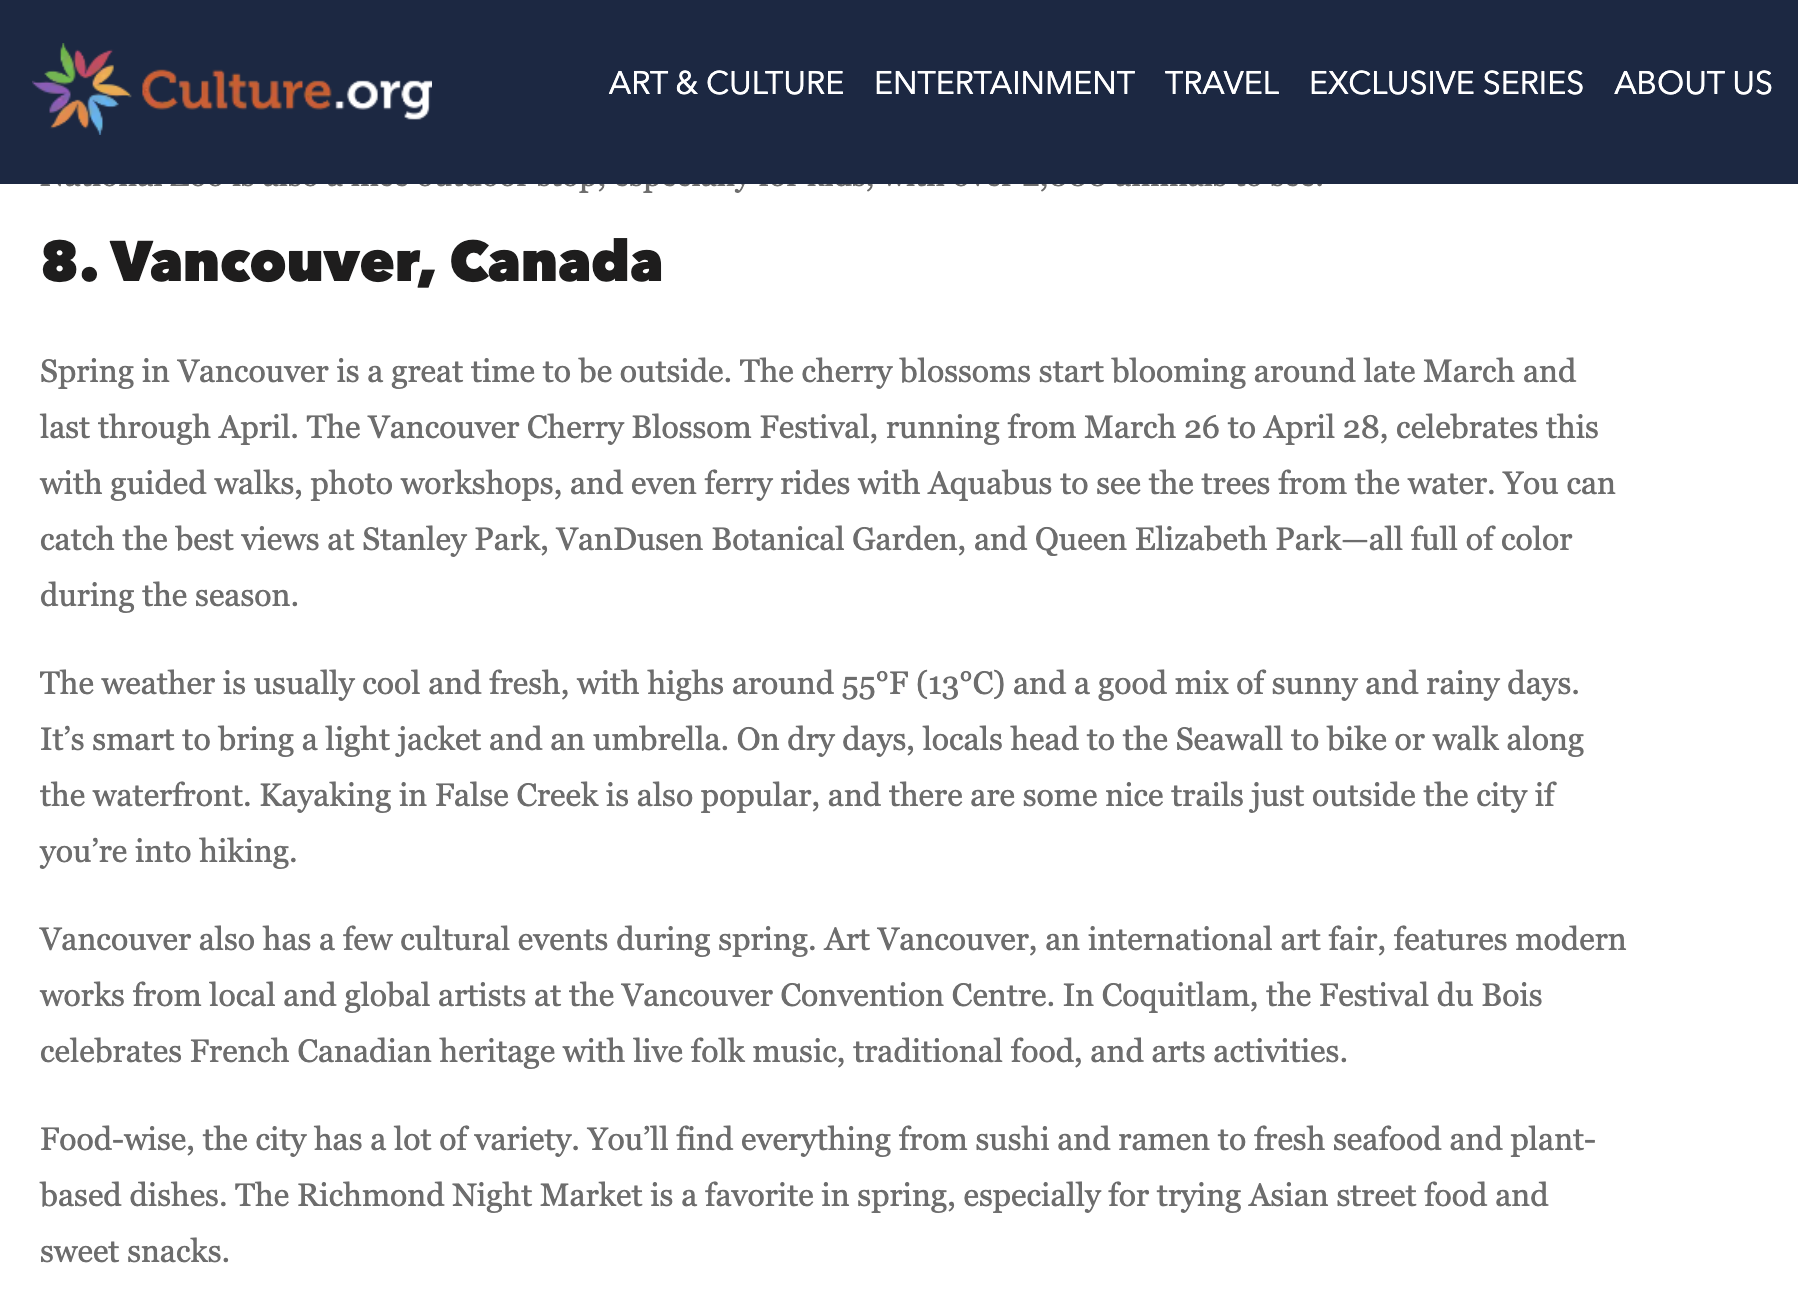Select Exclusive Series in navigation
Viewport: 1798px width, 1304px height.
pos(1446,83)
